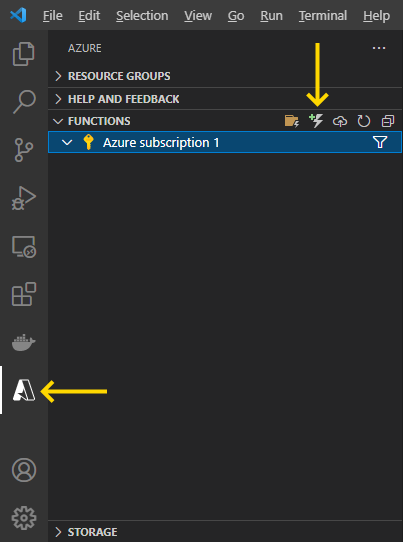The height and width of the screenshot is (542, 403).
Task: Open the Source Control view
Action: (x=24, y=150)
